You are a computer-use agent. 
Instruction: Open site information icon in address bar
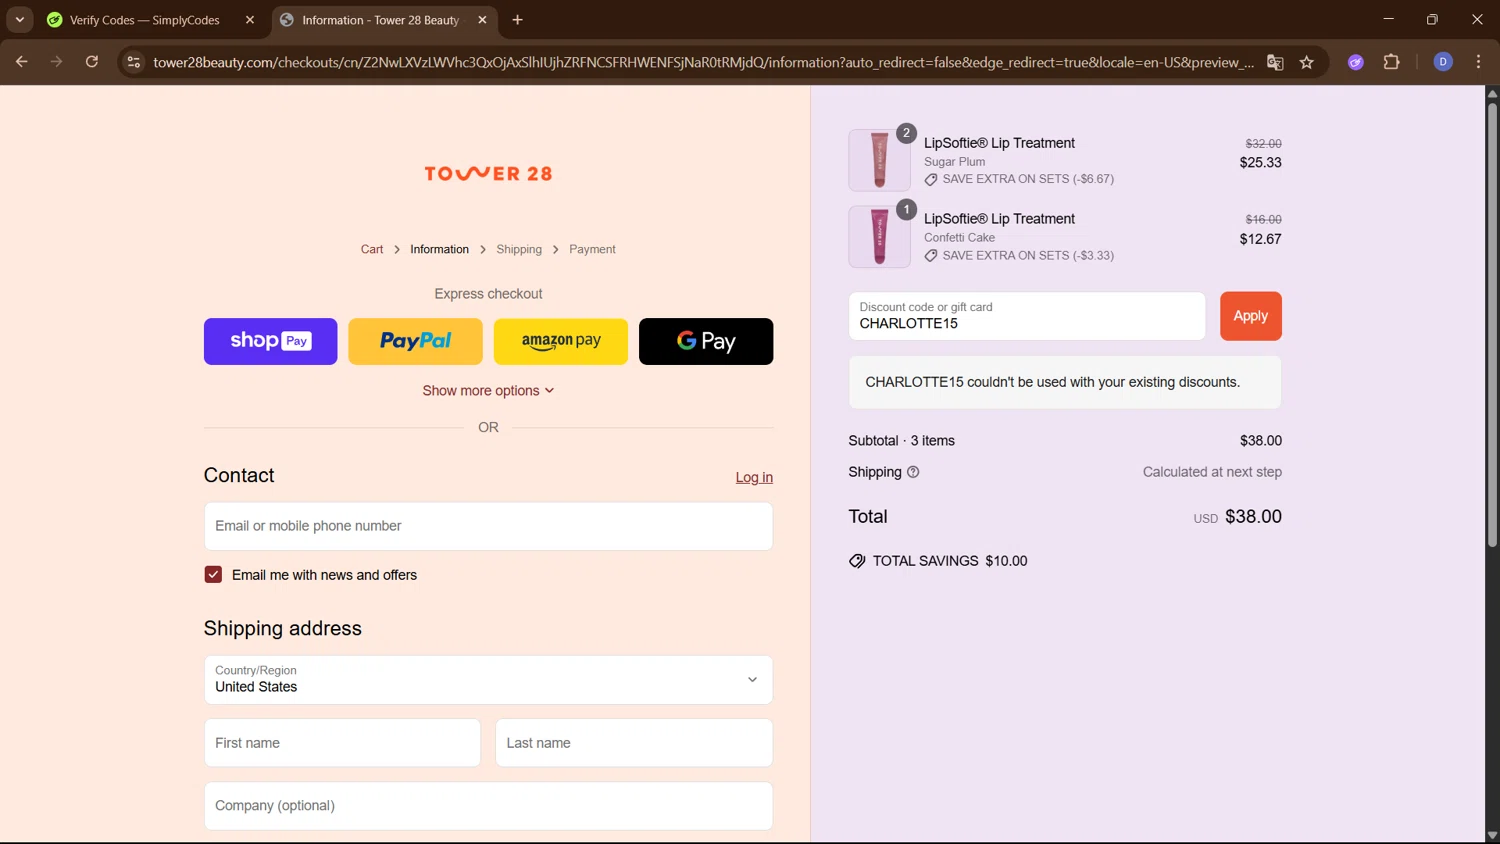(x=133, y=62)
